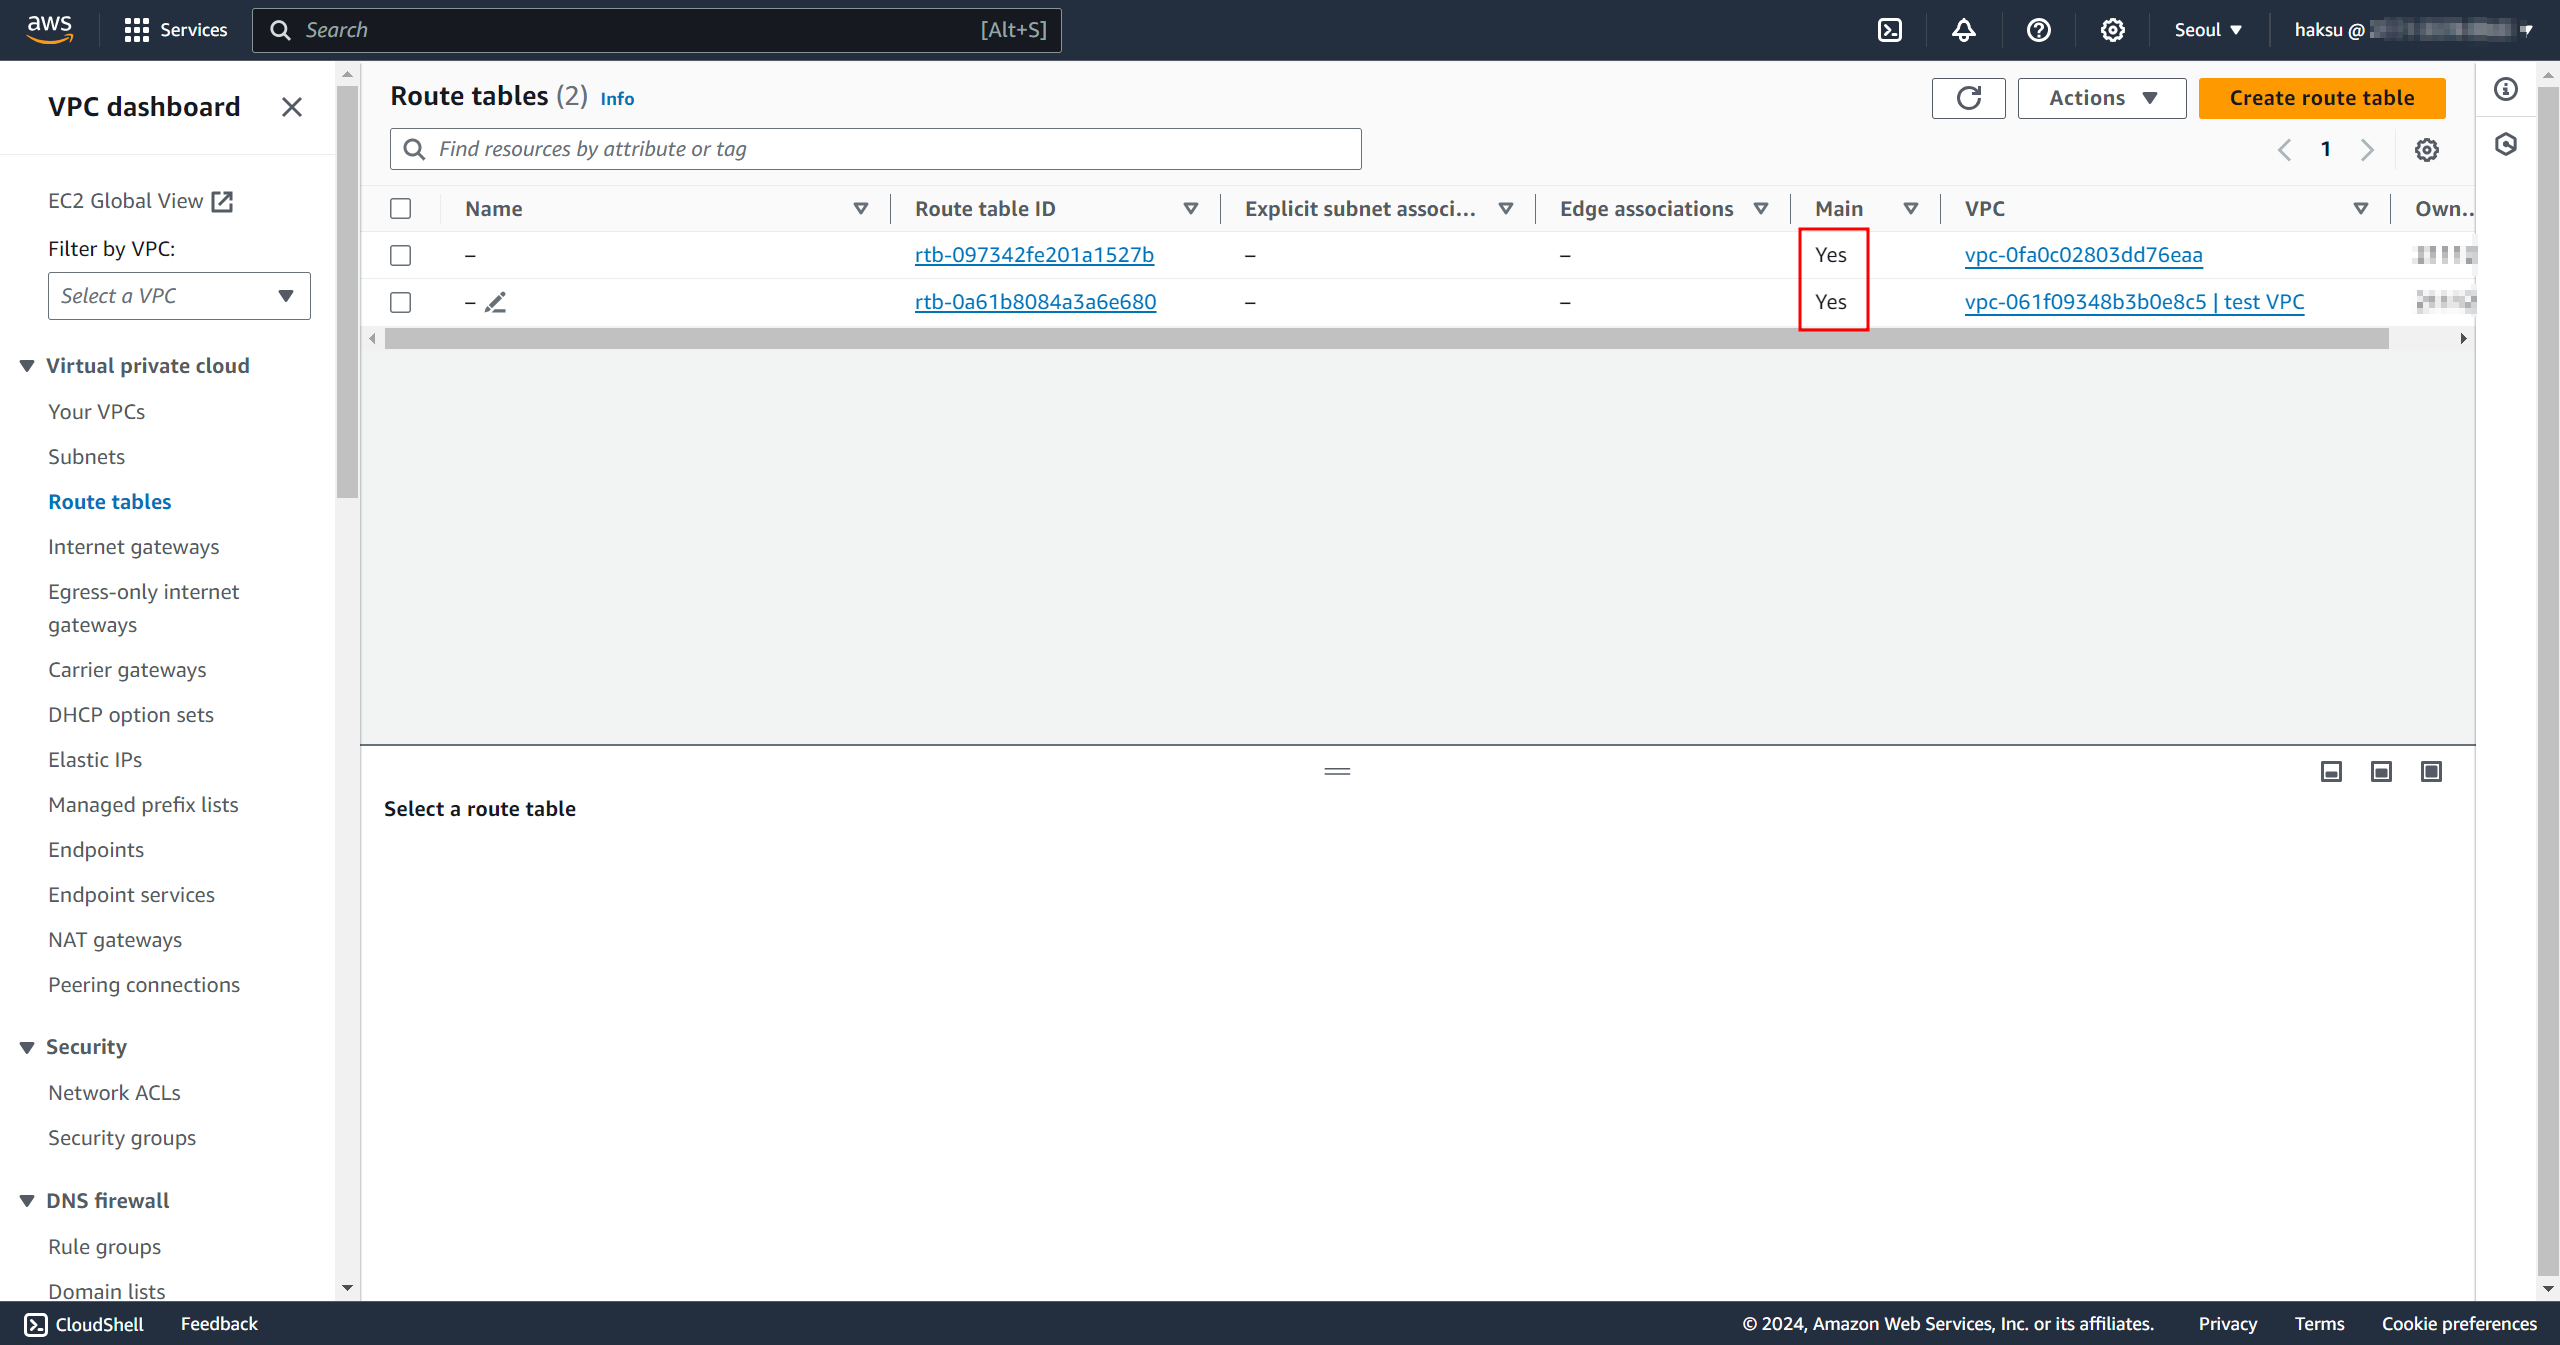
Task: Select all route tables checkbox
Action: pos(401,209)
